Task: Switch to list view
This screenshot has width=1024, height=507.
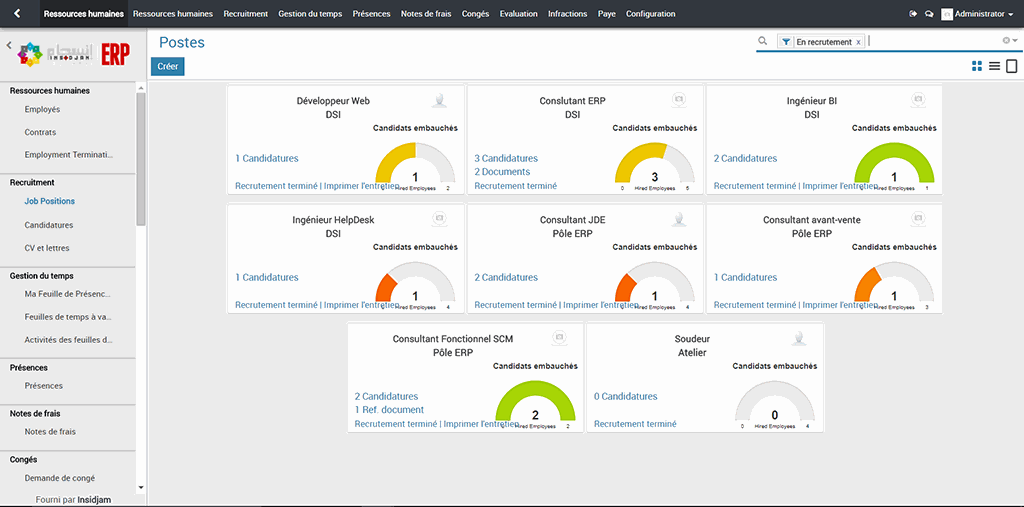Action: tap(994, 66)
